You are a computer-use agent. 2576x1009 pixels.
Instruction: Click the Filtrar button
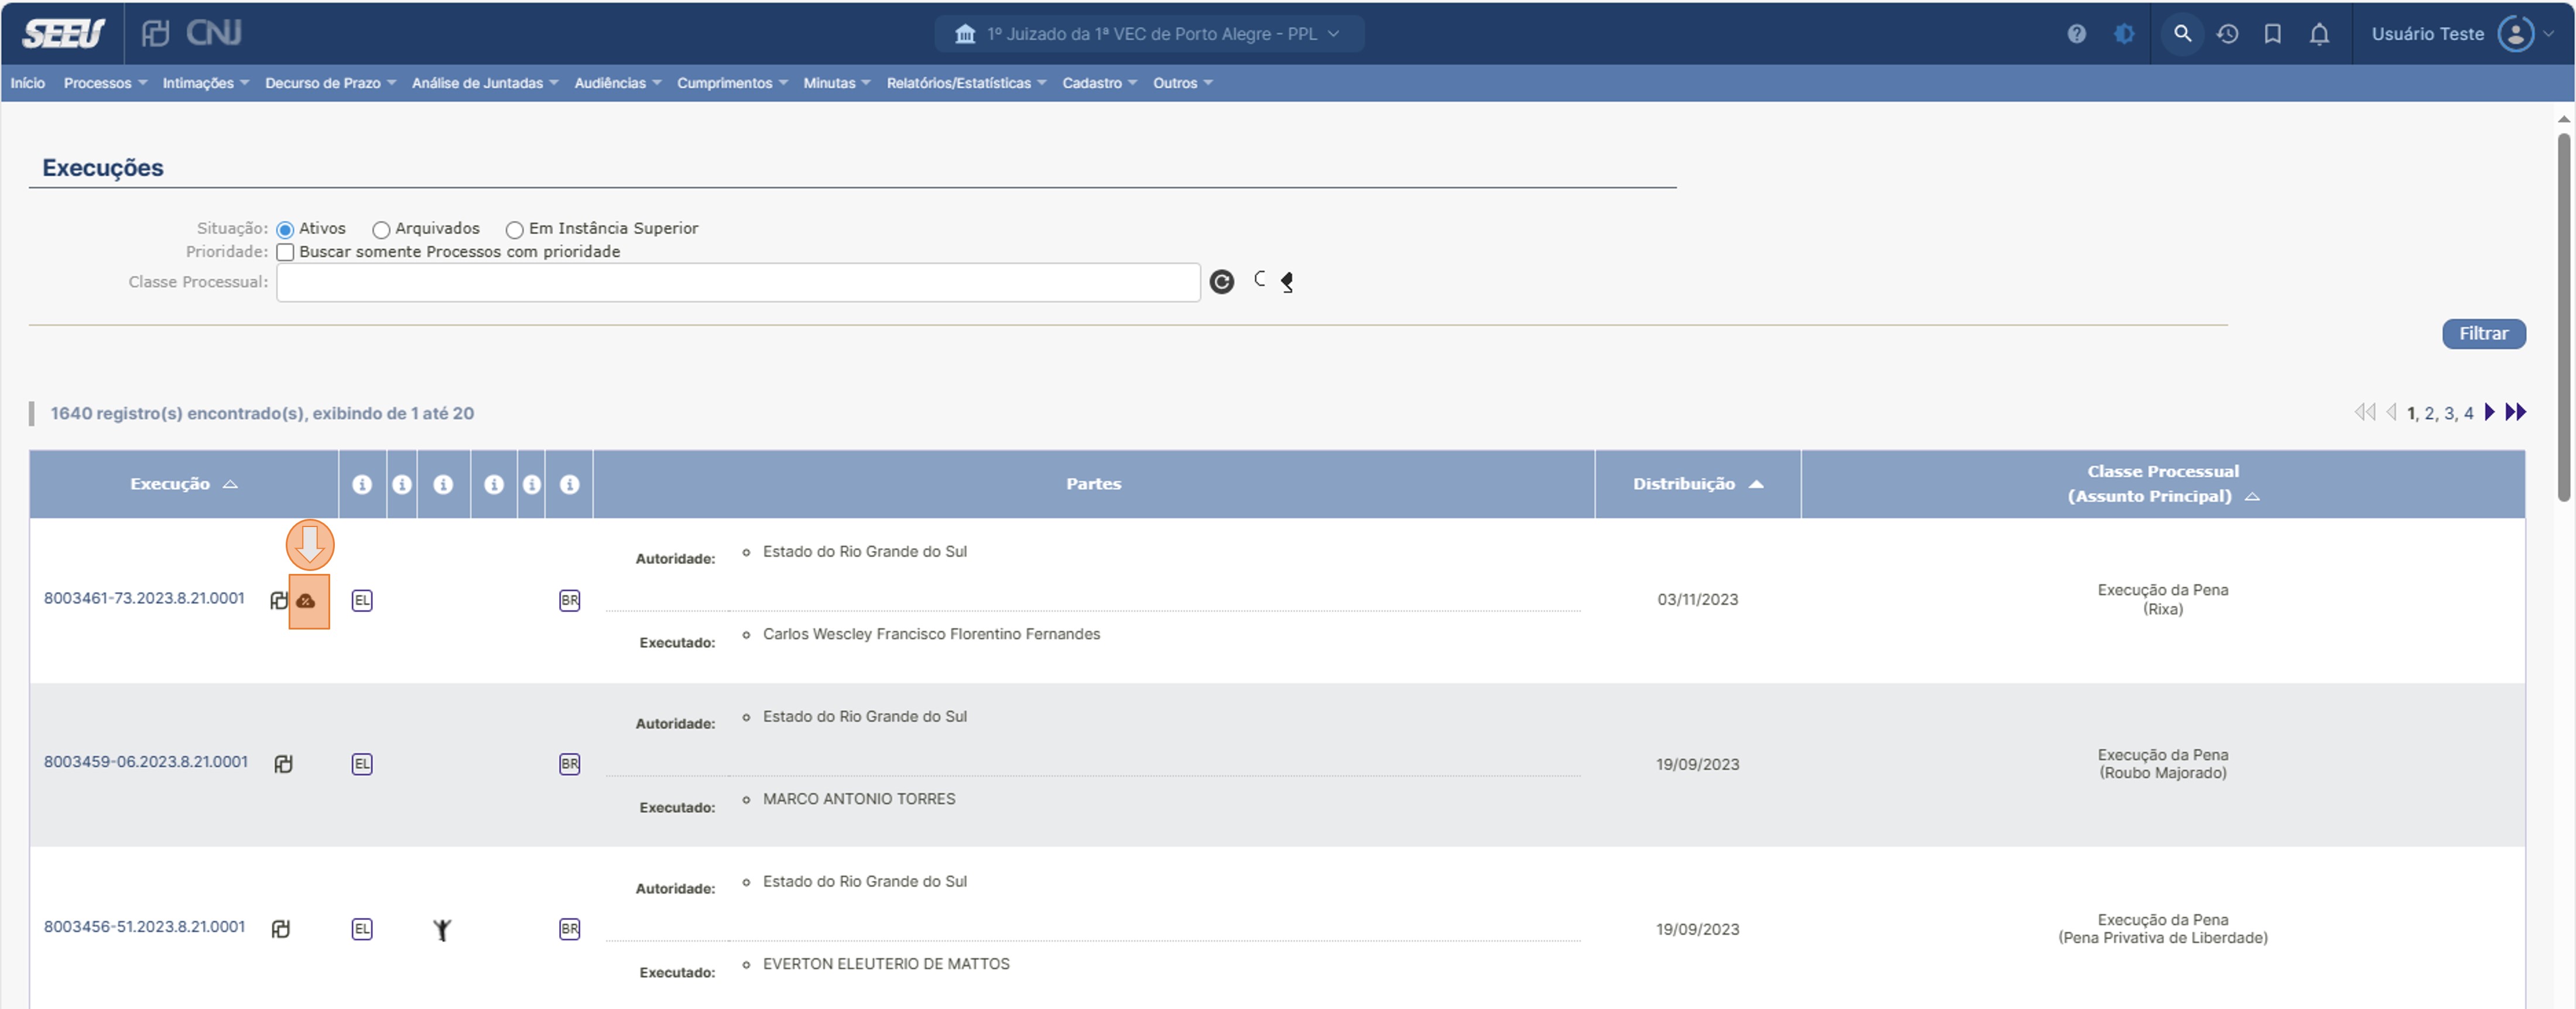pyautogui.click(x=2483, y=334)
